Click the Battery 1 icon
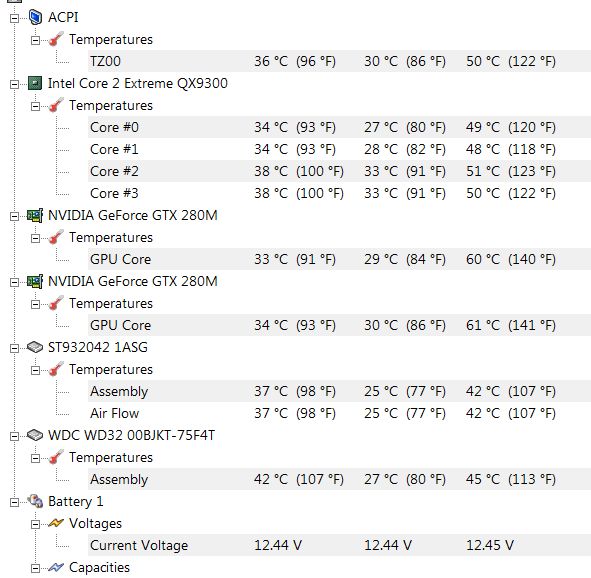 coord(35,502)
